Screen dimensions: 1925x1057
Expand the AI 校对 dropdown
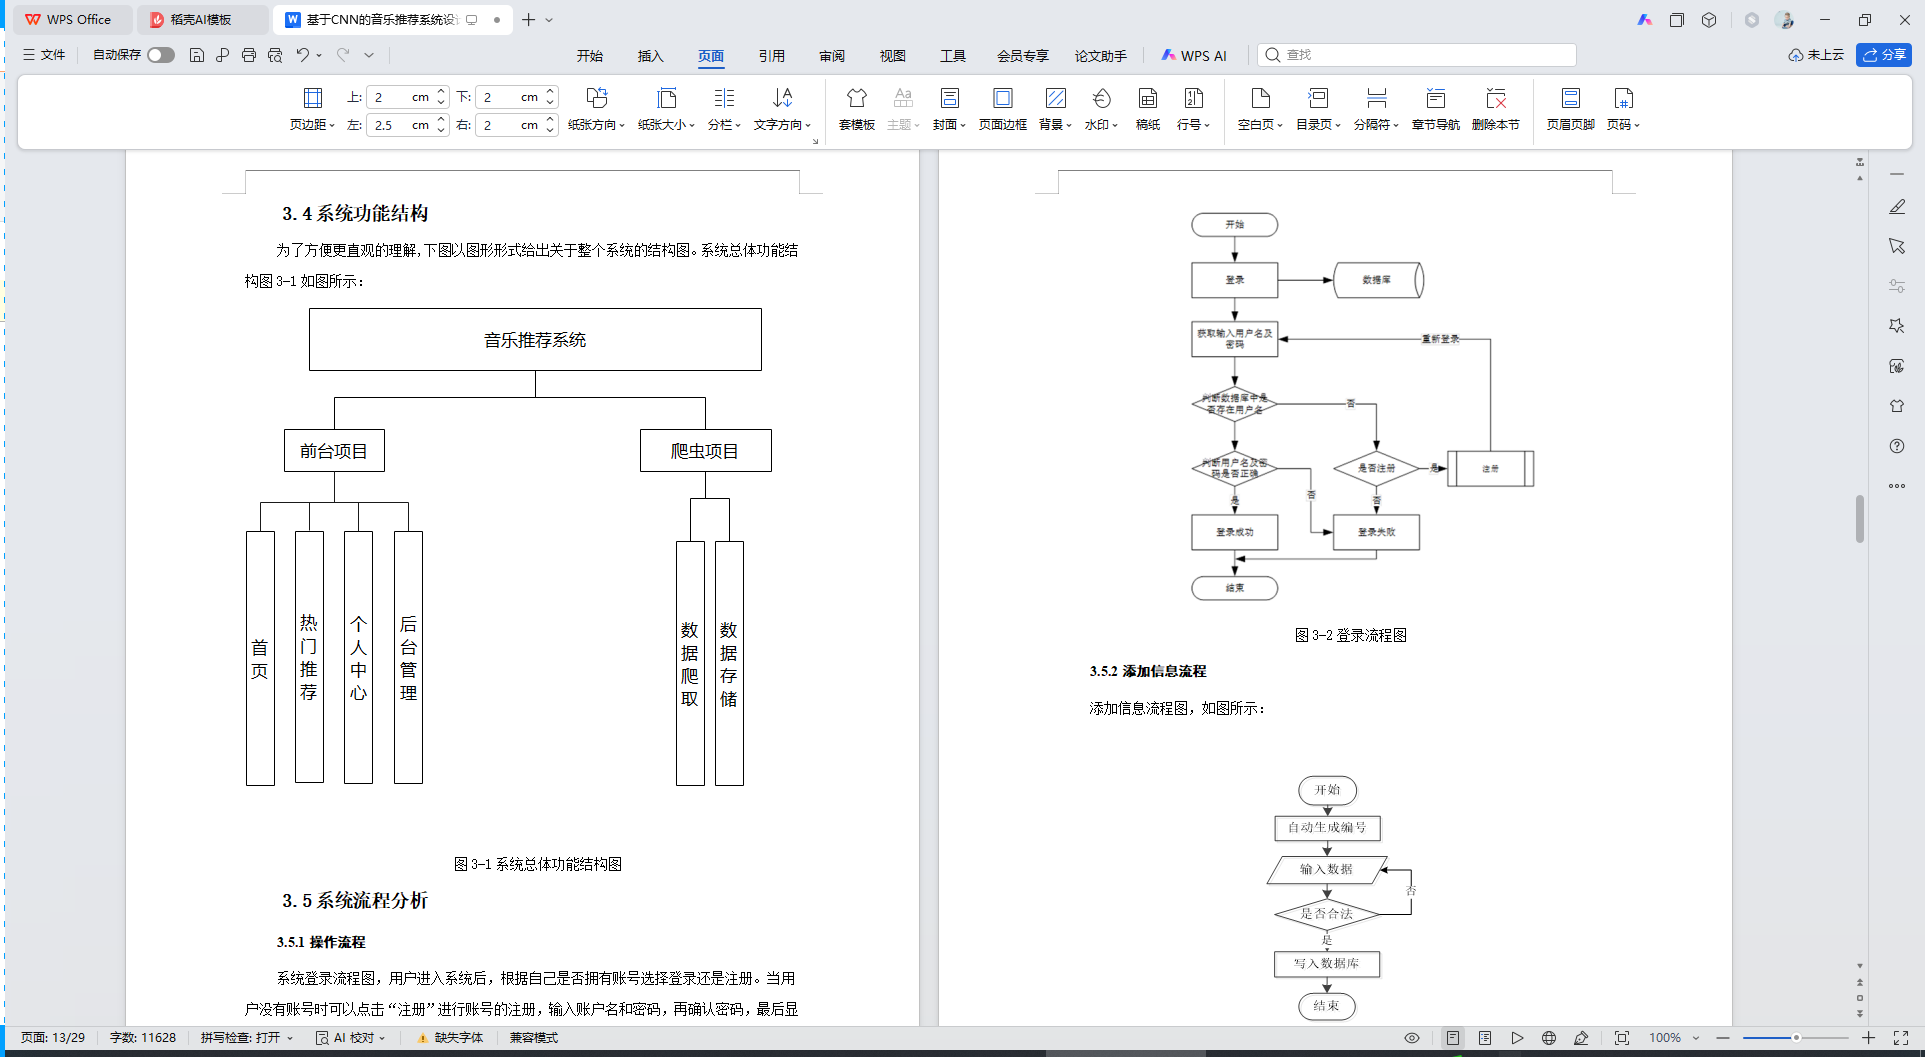(x=382, y=1038)
